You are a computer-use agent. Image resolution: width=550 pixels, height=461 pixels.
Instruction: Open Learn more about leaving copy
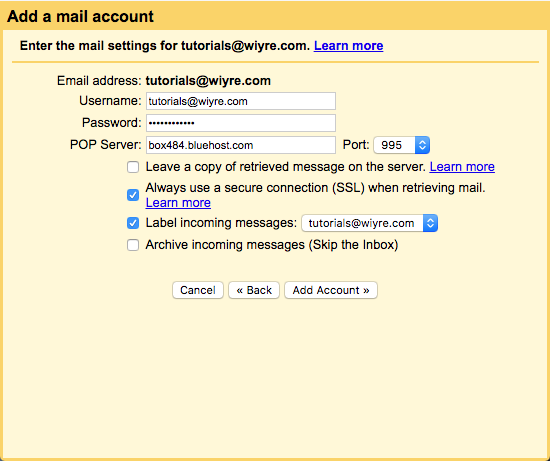click(x=462, y=167)
